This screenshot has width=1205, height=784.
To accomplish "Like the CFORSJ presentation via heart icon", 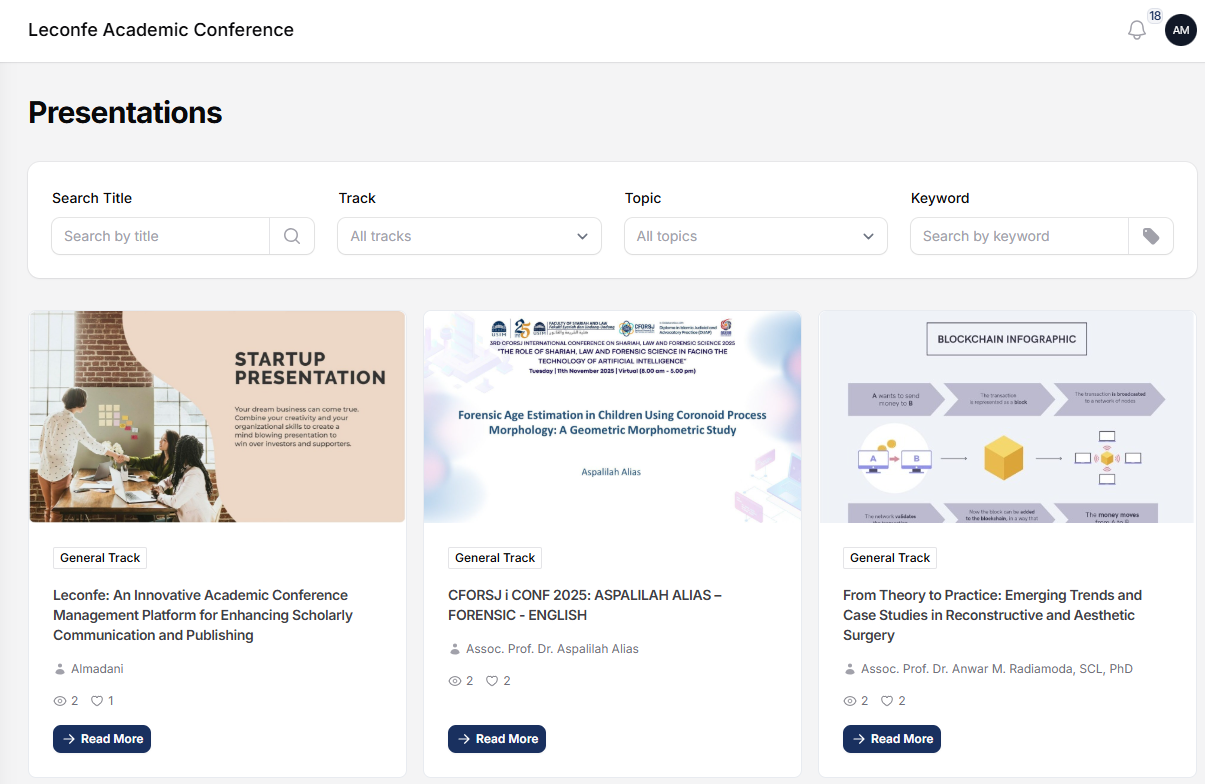I will pyautogui.click(x=492, y=681).
